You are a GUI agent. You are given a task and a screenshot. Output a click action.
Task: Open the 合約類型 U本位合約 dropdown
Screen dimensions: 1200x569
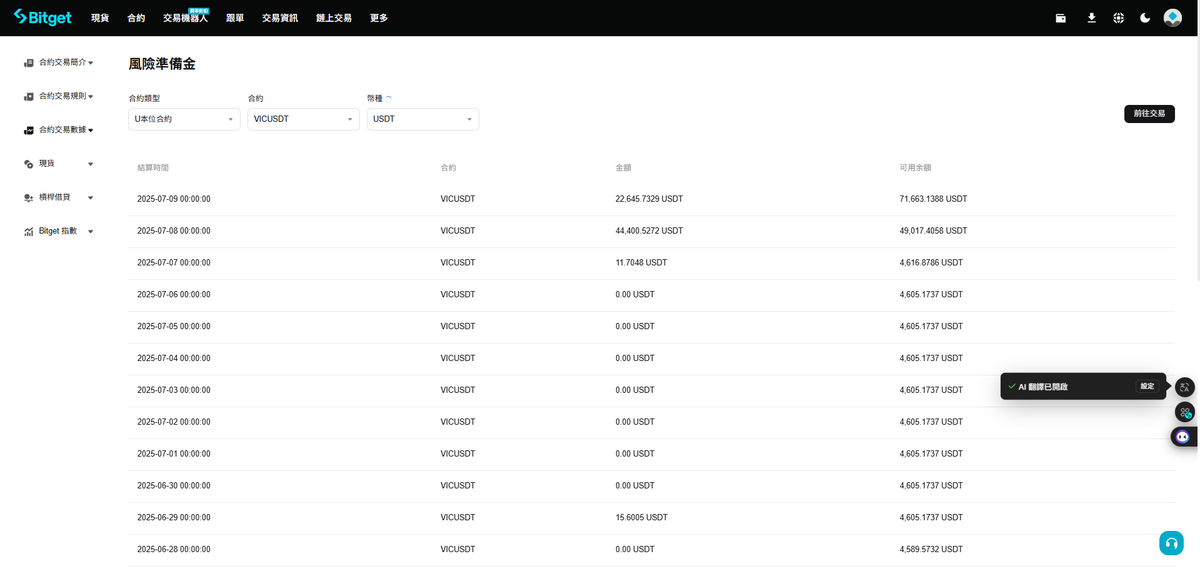(x=184, y=119)
